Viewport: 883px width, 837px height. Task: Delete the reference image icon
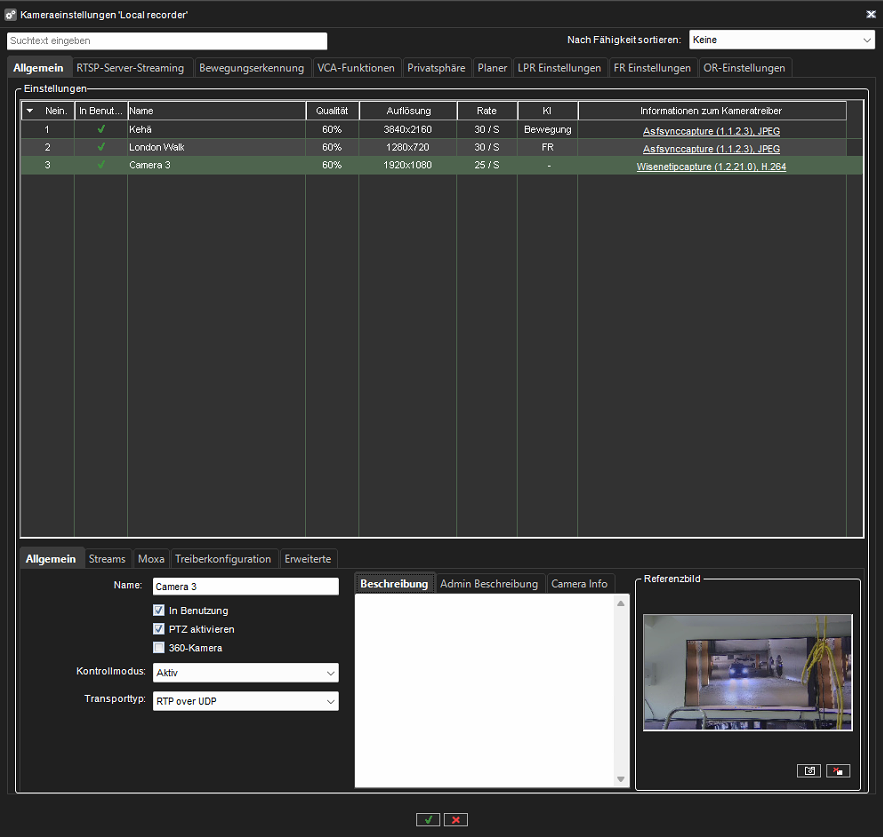click(x=838, y=771)
